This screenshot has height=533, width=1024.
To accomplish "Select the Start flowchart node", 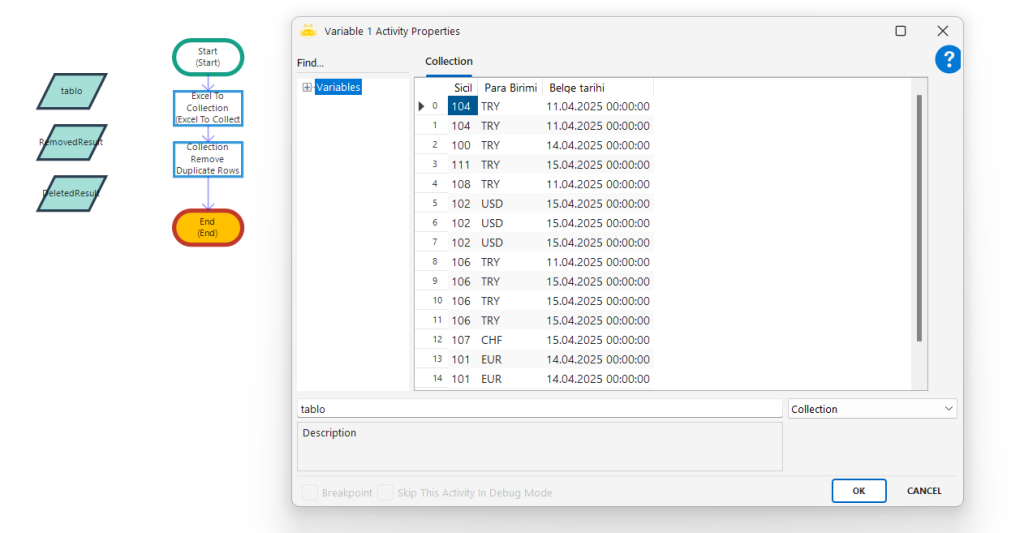I will (207, 57).
